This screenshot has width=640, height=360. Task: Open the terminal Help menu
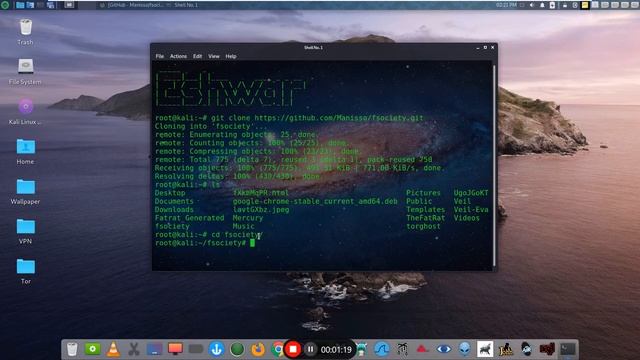coord(231,56)
